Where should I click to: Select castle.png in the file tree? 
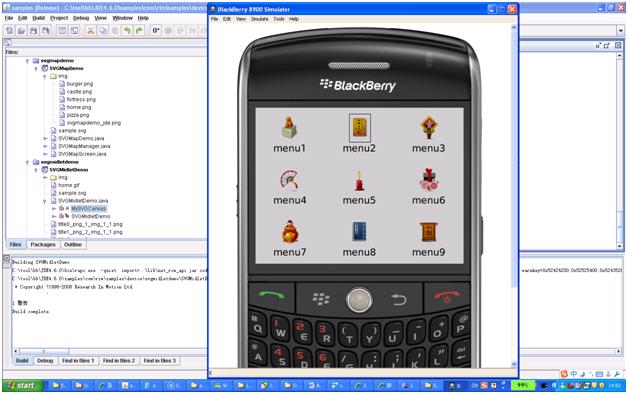[x=79, y=92]
